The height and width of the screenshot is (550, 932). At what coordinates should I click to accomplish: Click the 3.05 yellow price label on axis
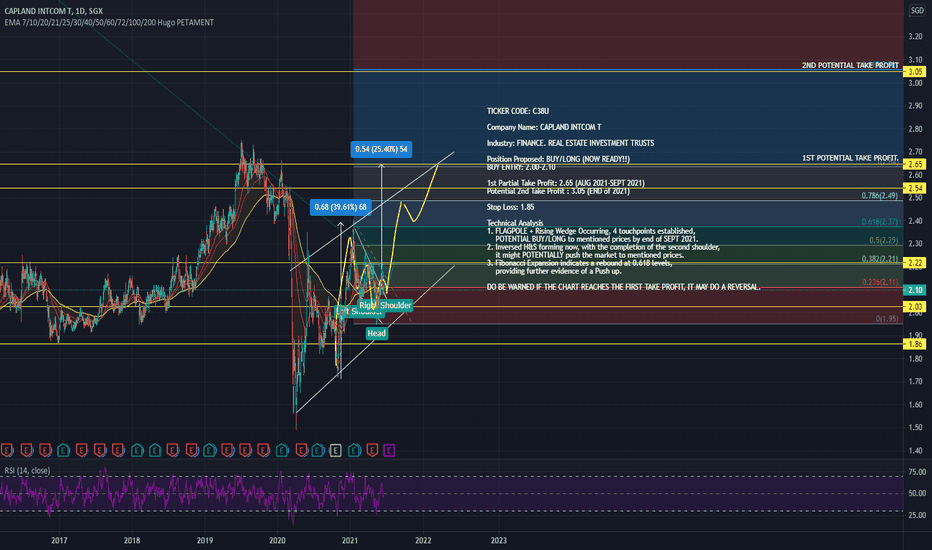coord(915,71)
